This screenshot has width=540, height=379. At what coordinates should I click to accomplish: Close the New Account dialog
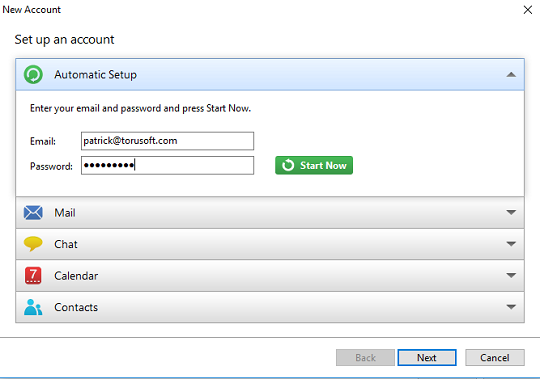(528, 10)
